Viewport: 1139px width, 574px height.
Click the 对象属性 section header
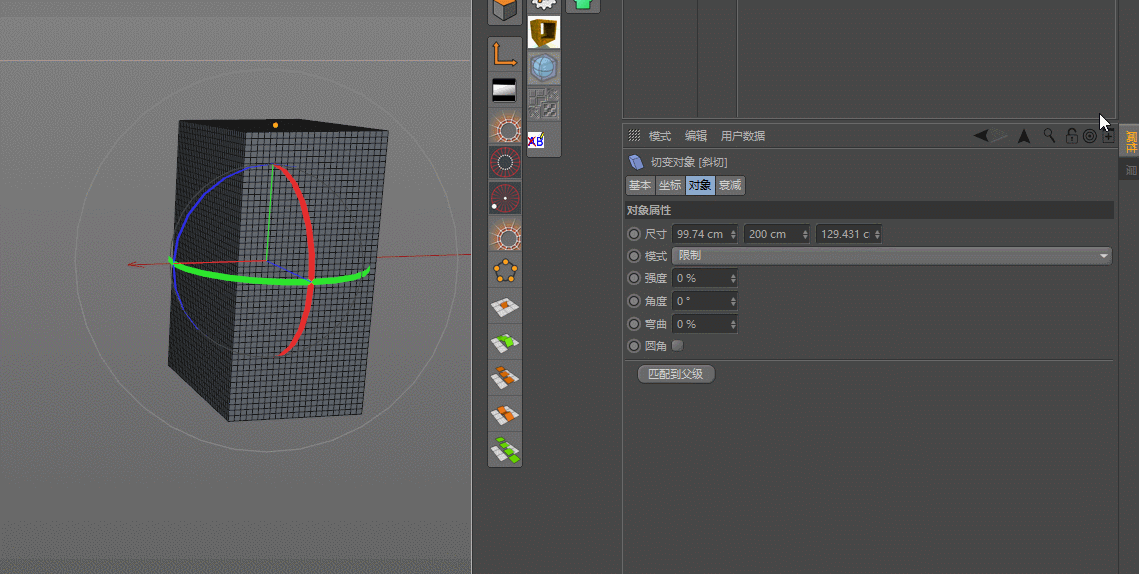pos(869,210)
